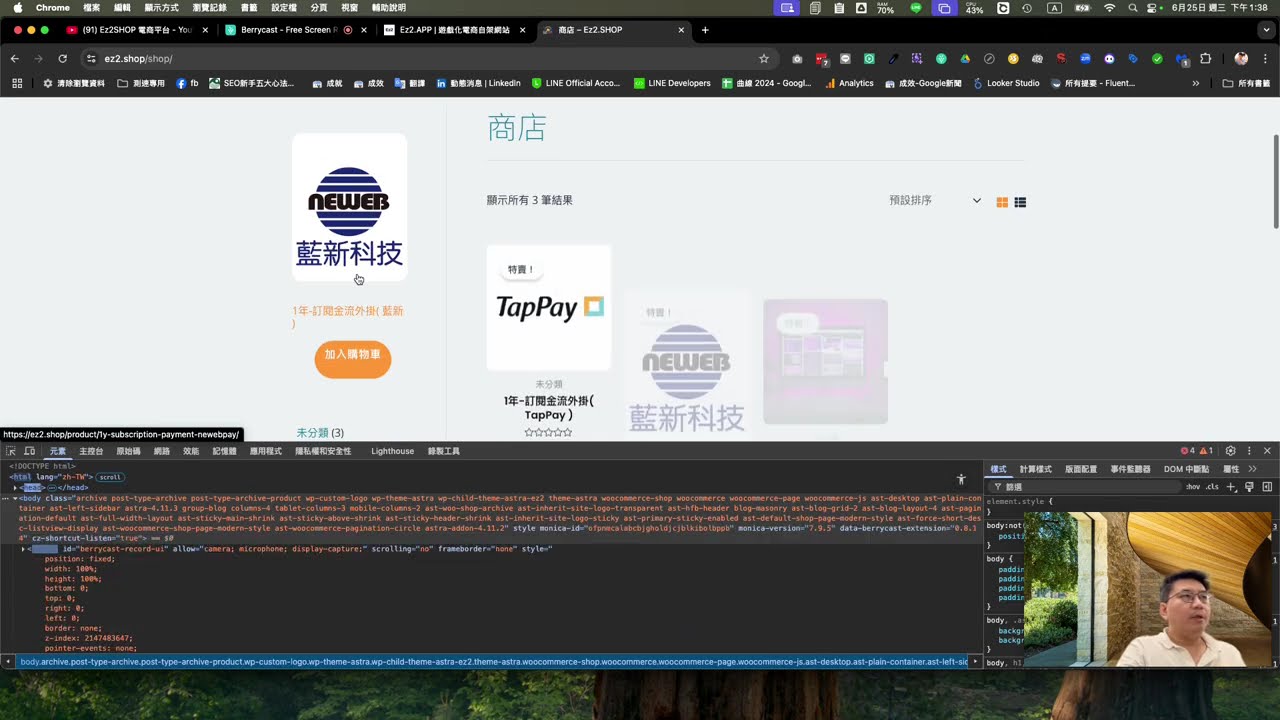The image size is (1280, 720).
Task: Open the Chrome extensions puzzle icon
Action: click(x=1206, y=58)
